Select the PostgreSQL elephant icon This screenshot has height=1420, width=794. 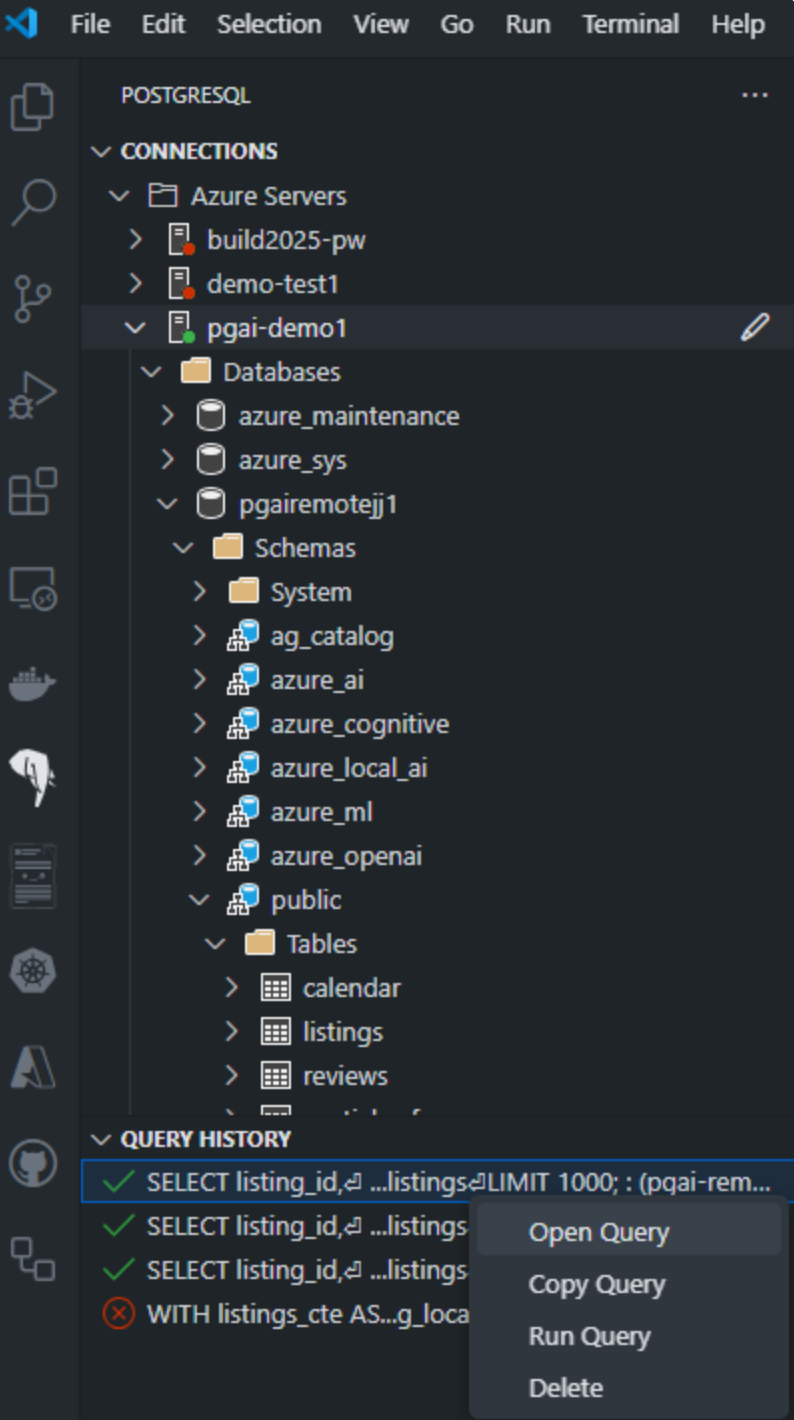point(33,777)
